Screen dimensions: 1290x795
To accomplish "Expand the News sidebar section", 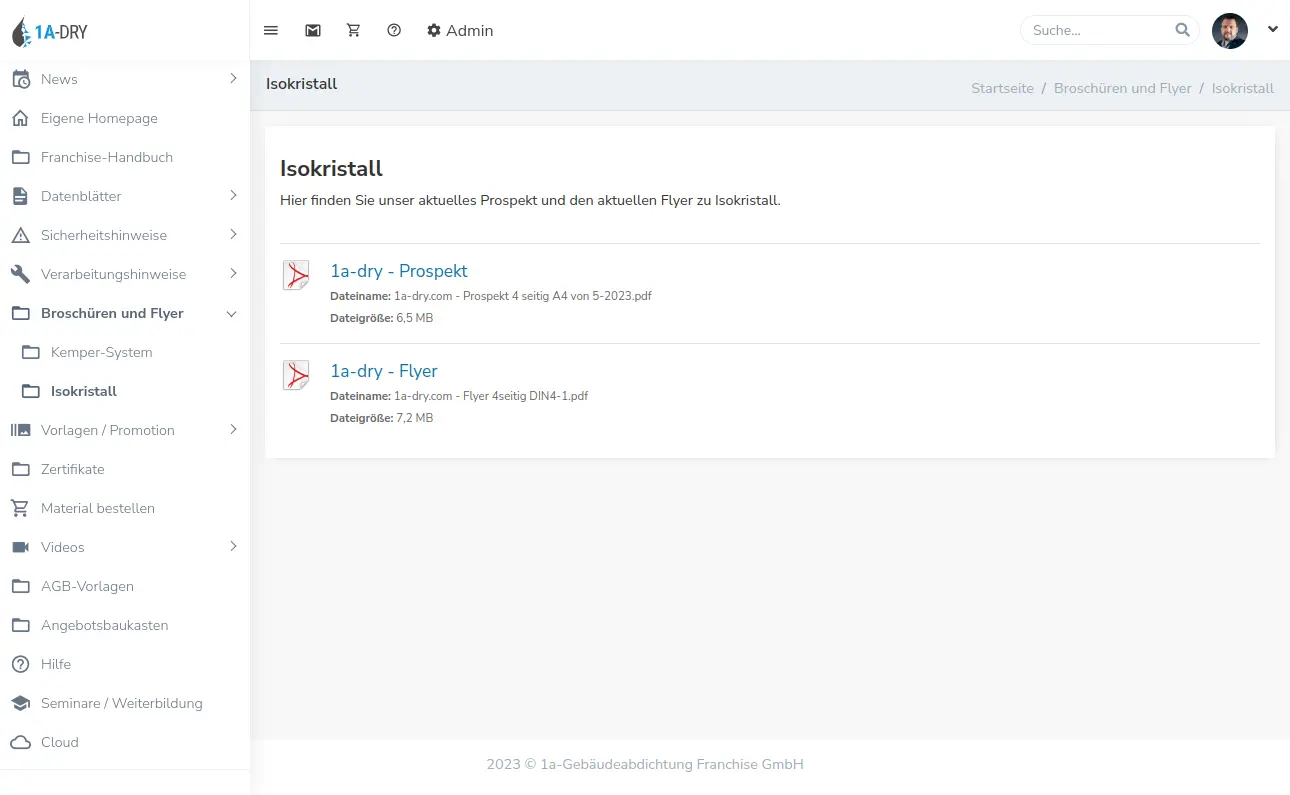I will coord(125,79).
